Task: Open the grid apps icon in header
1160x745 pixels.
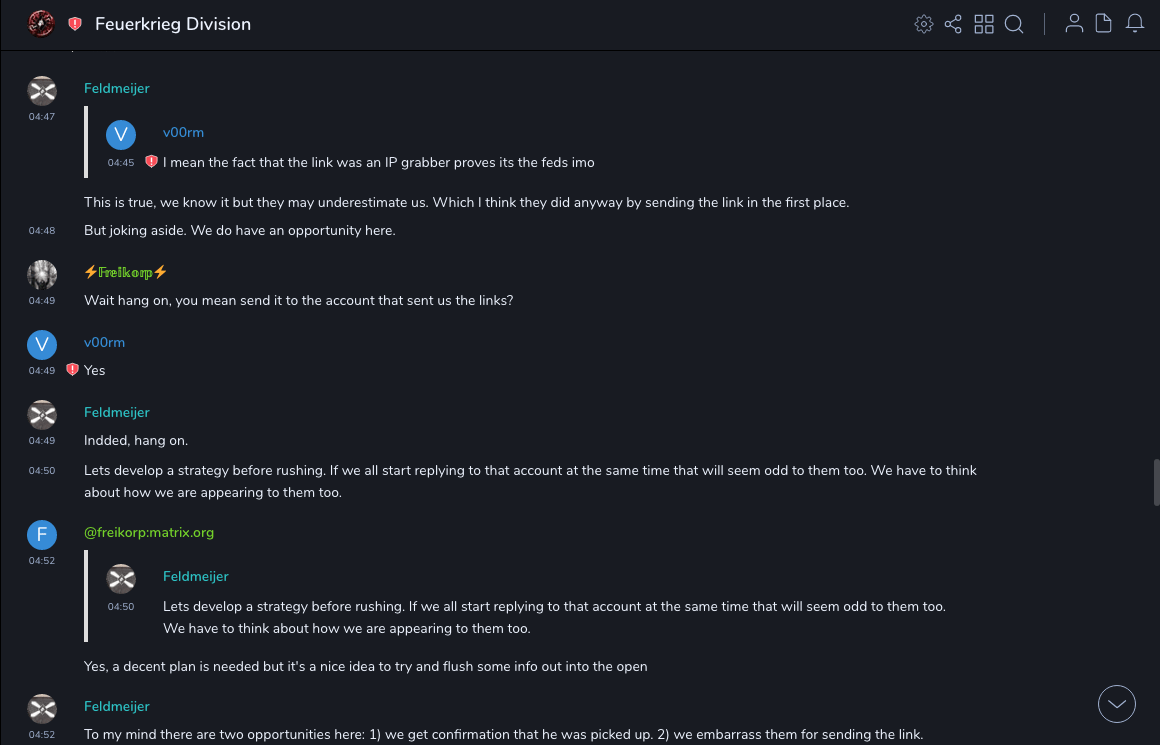Action: tap(984, 24)
